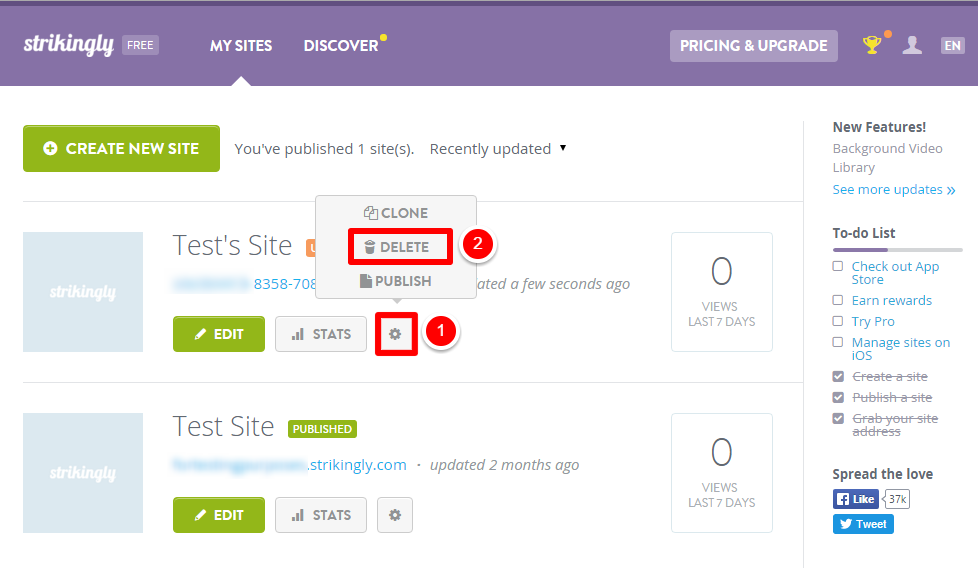Open the views box for Test Site
The image size is (978, 568).
[x=722, y=473]
